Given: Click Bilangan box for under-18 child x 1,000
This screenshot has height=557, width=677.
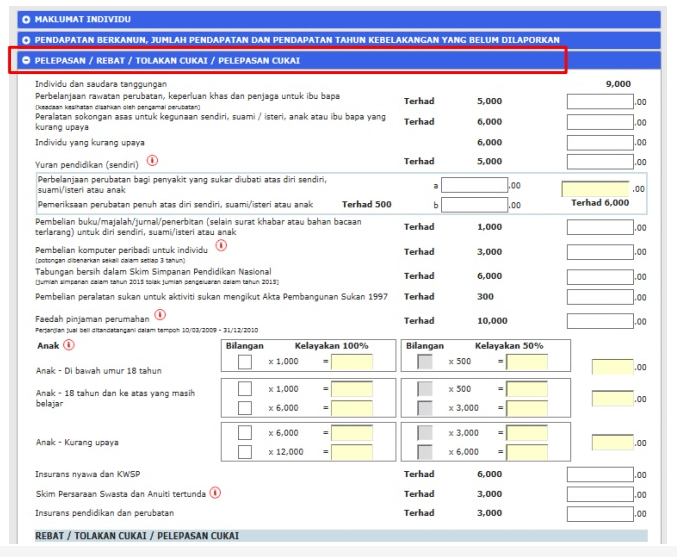Looking at the screenshot, I should (245, 362).
